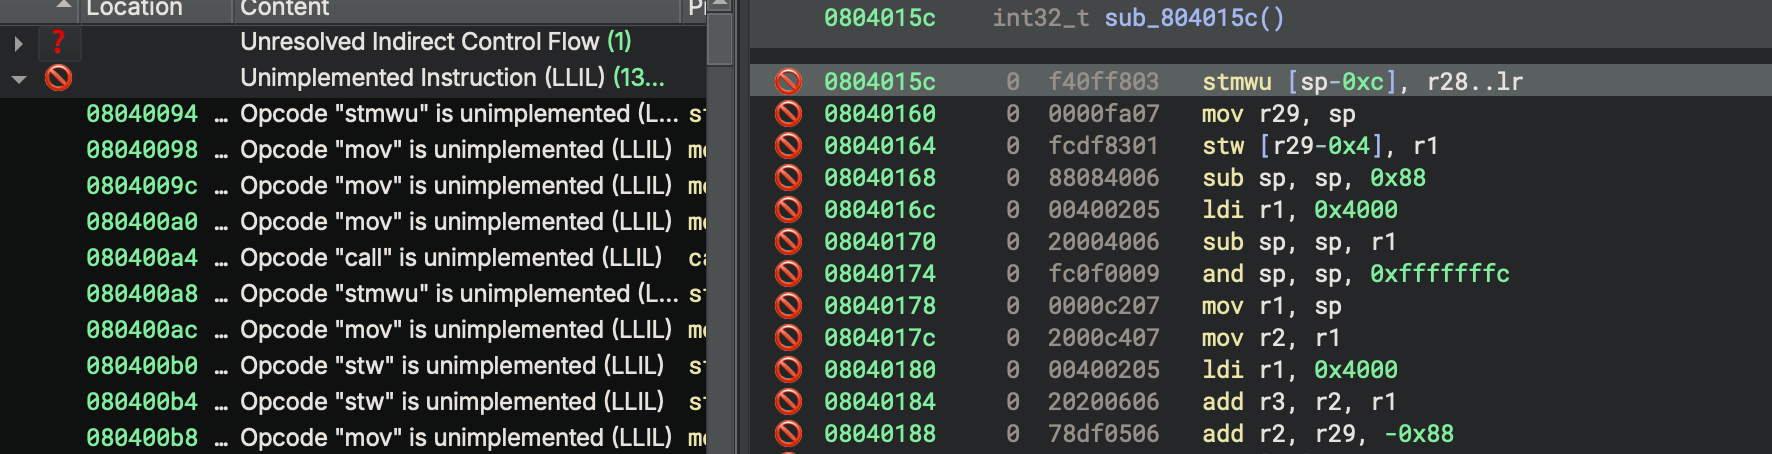
Task: Click the tag icon at address 08040188
Action: pyautogui.click(x=789, y=434)
